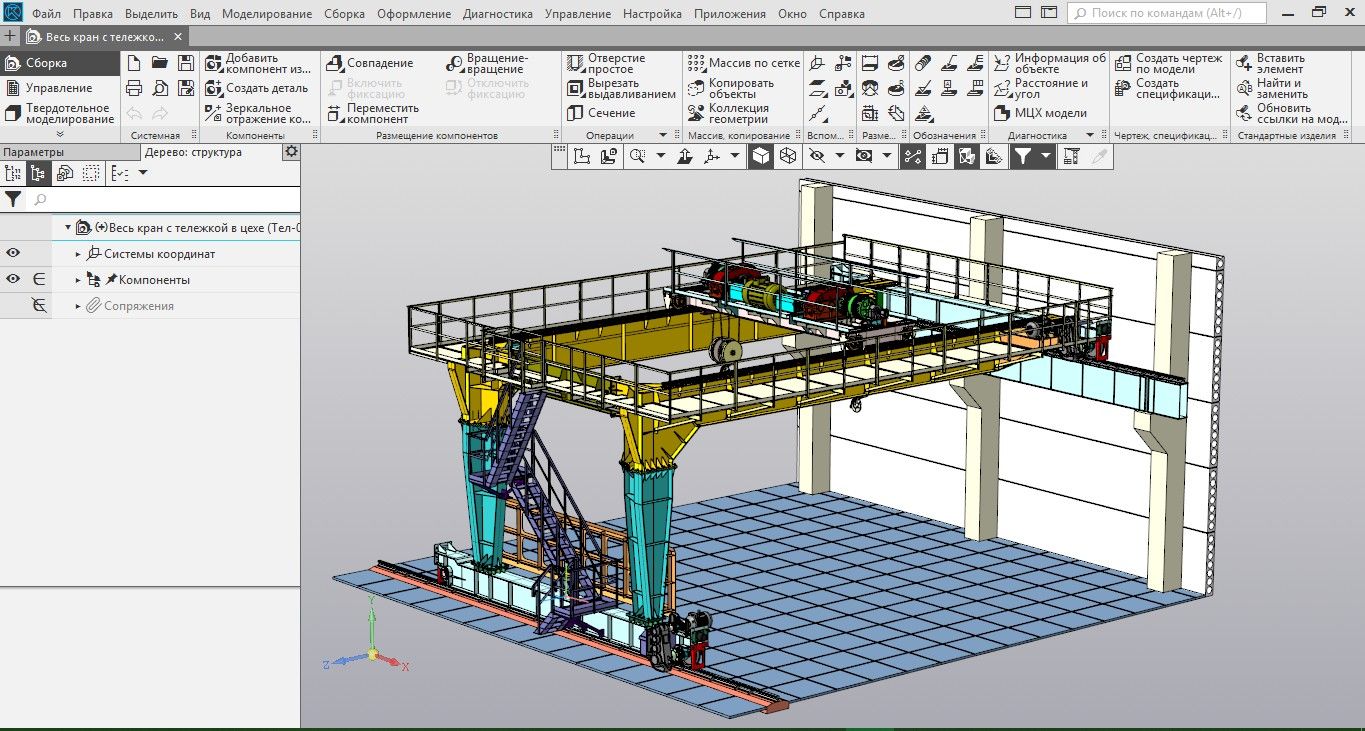Viewport: 1365px width, 731px height.
Task: Toggle wireframe display mode in view toolbar
Action: coord(788,156)
